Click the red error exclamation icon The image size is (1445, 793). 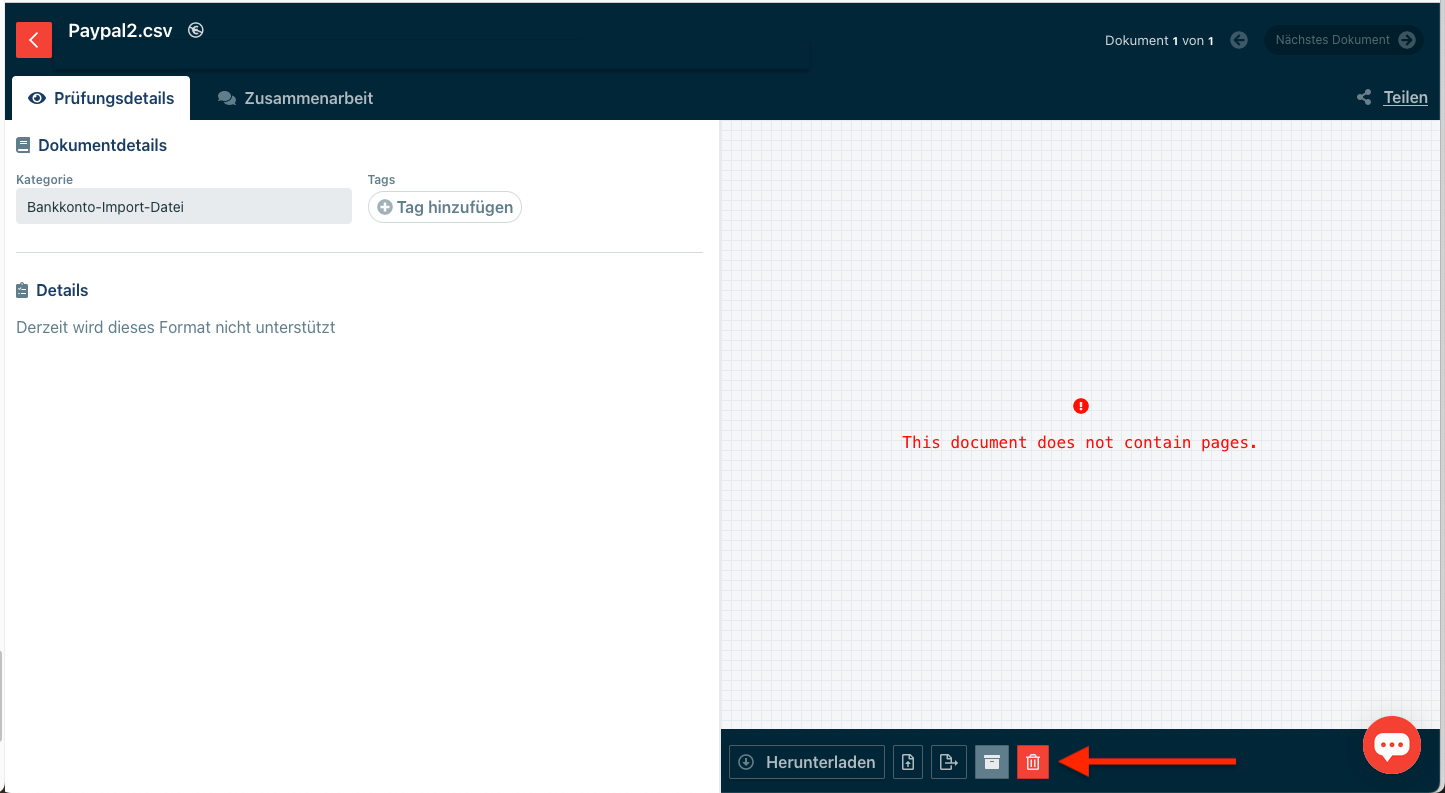tap(1080, 406)
